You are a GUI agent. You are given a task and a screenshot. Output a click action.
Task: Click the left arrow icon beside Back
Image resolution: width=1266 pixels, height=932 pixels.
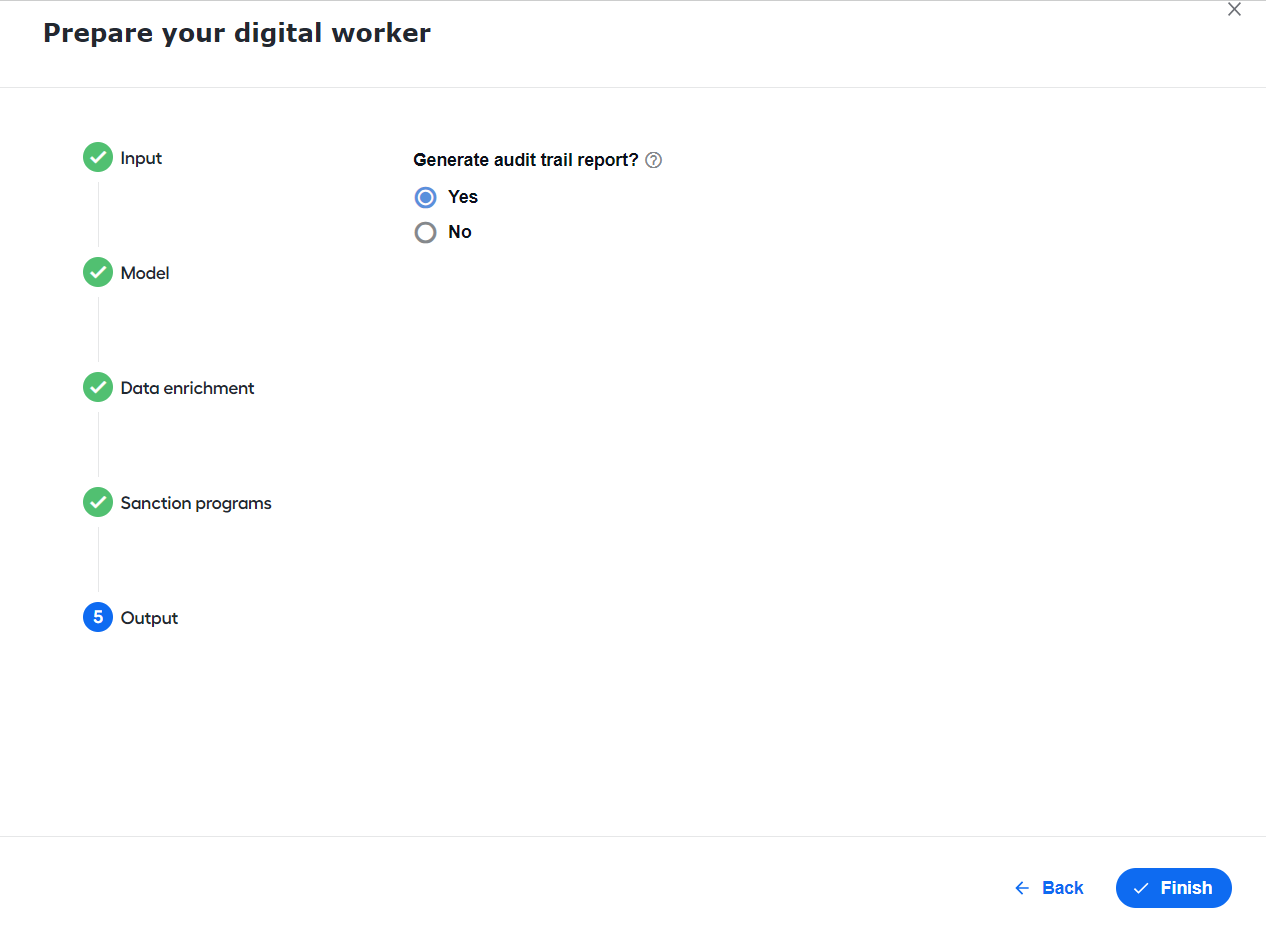(x=1022, y=888)
